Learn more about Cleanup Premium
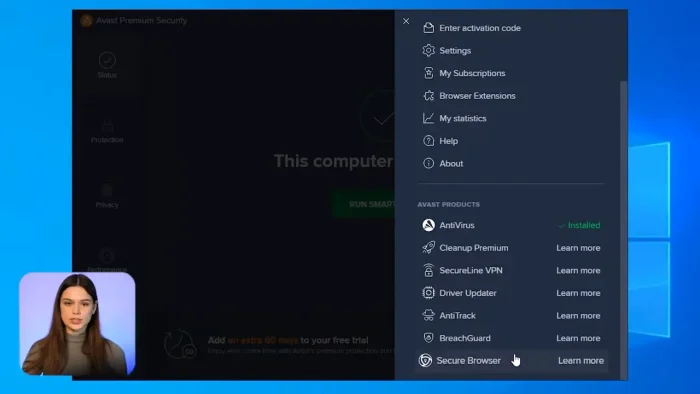This screenshot has width=700, height=394. tap(578, 248)
